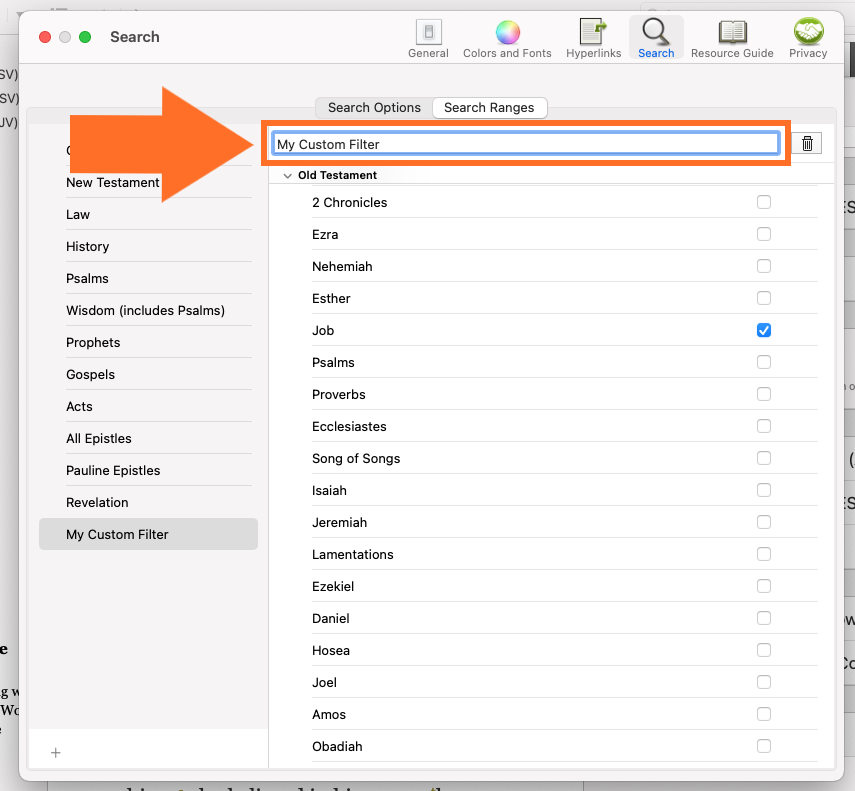Open the Hyperlinks preferences pane
The height and width of the screenshot is (791, 855).
[593, 38]
